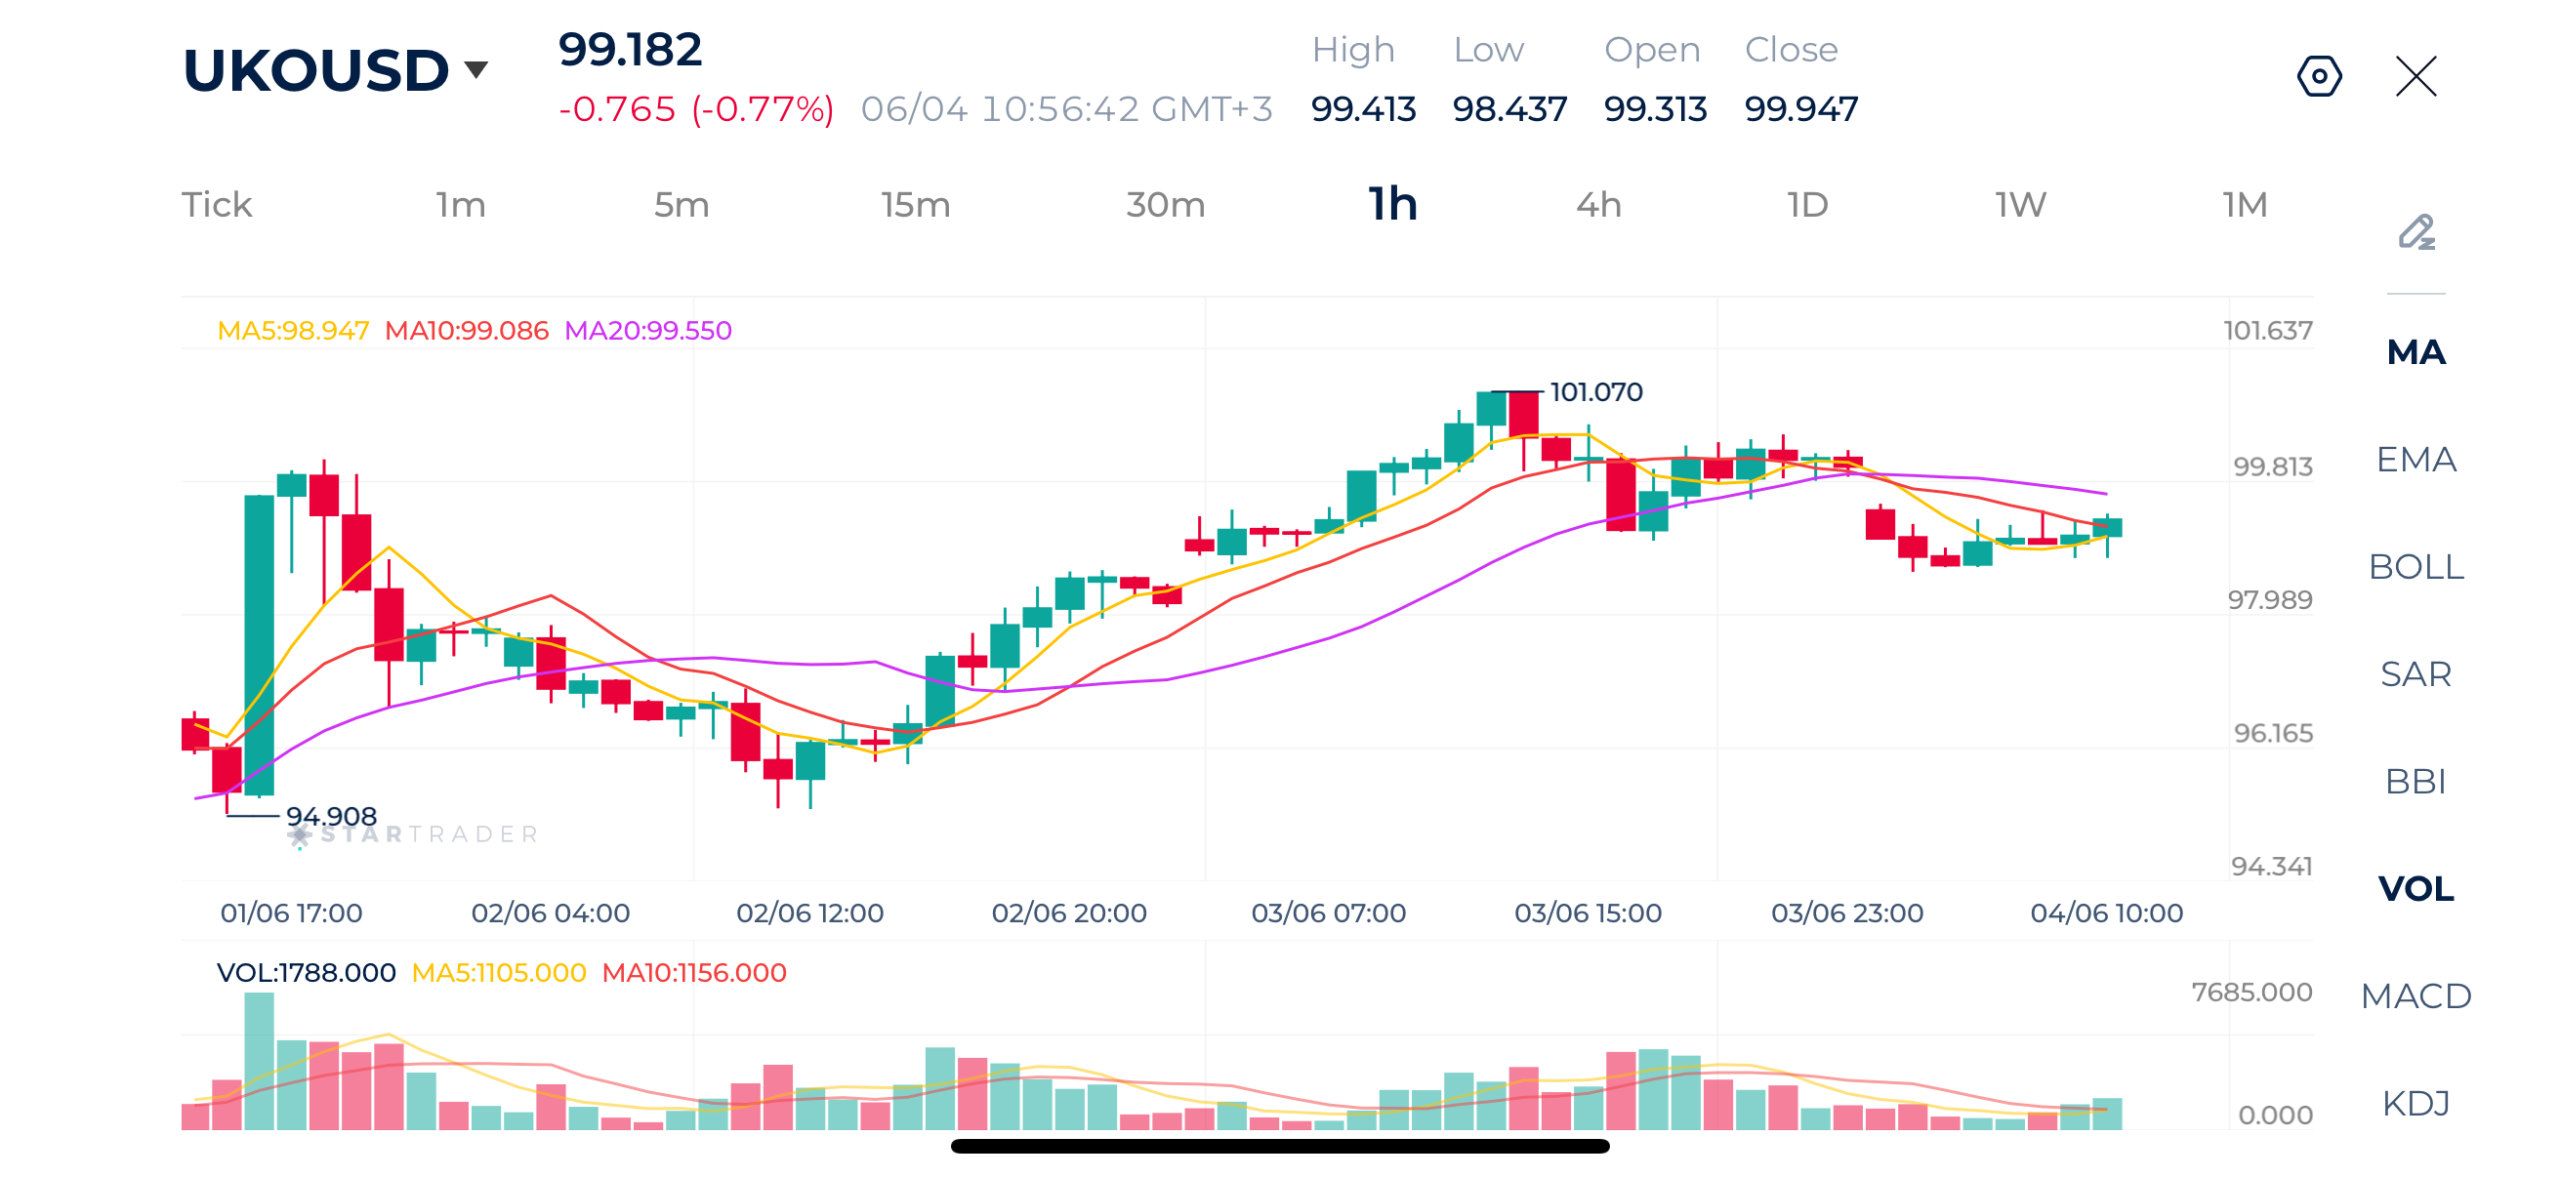Switch sub-chart to MACD indicator
The image size is (2560, 1177).
click(2415, 995)
